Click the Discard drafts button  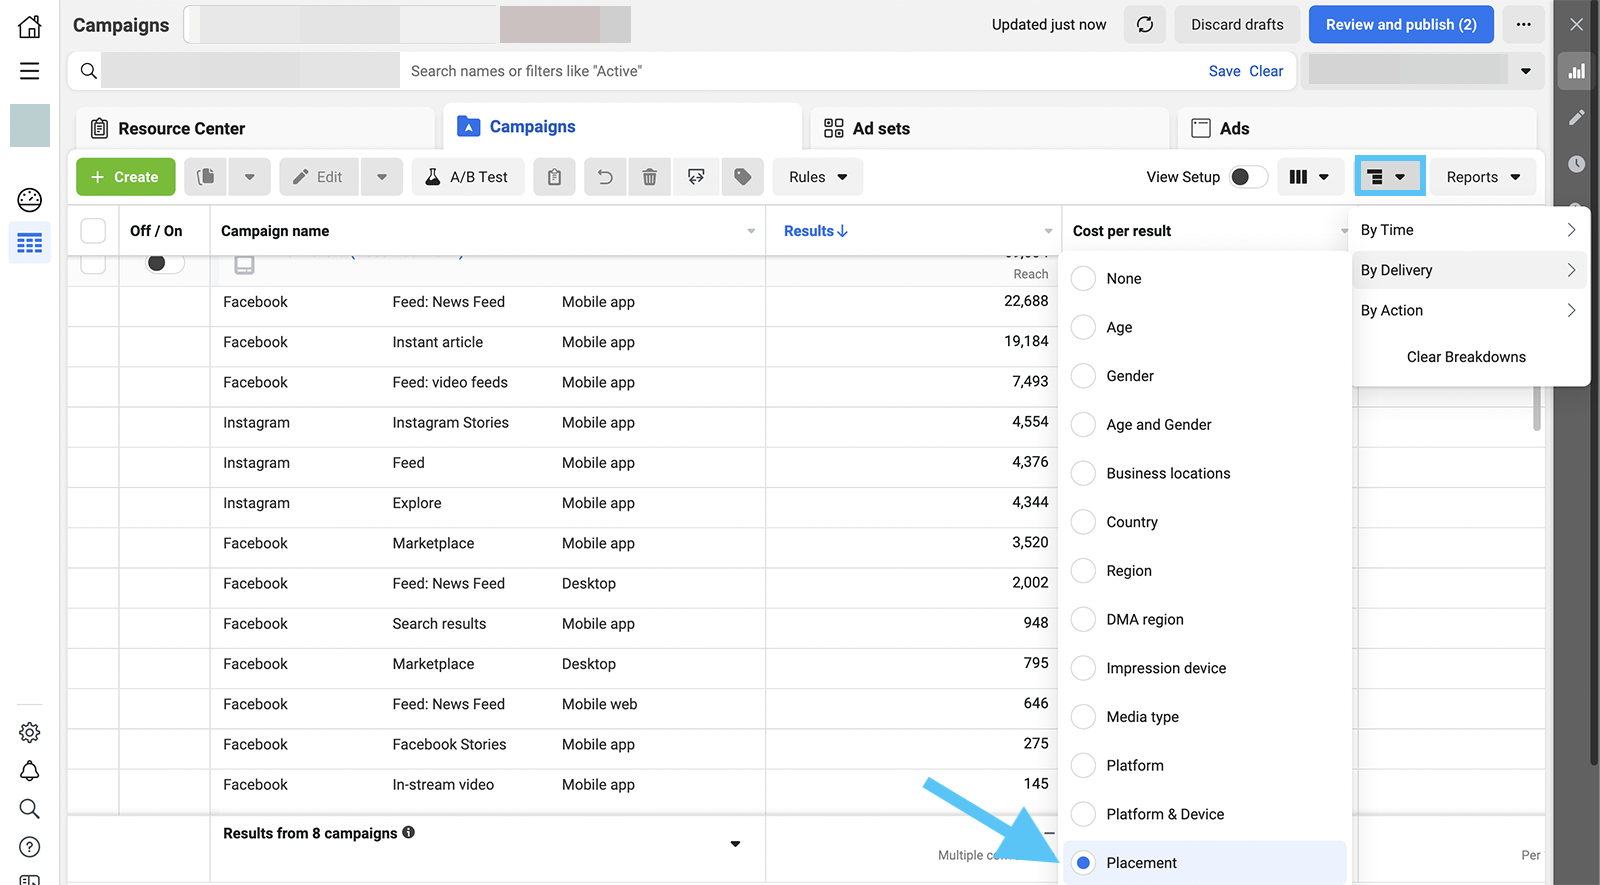(1237, 25)
